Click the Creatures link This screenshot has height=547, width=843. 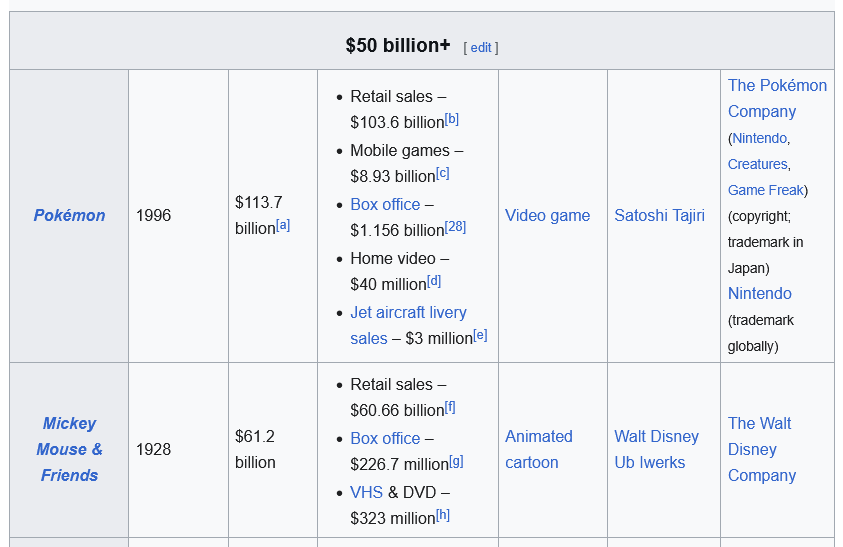click(757, 164)
